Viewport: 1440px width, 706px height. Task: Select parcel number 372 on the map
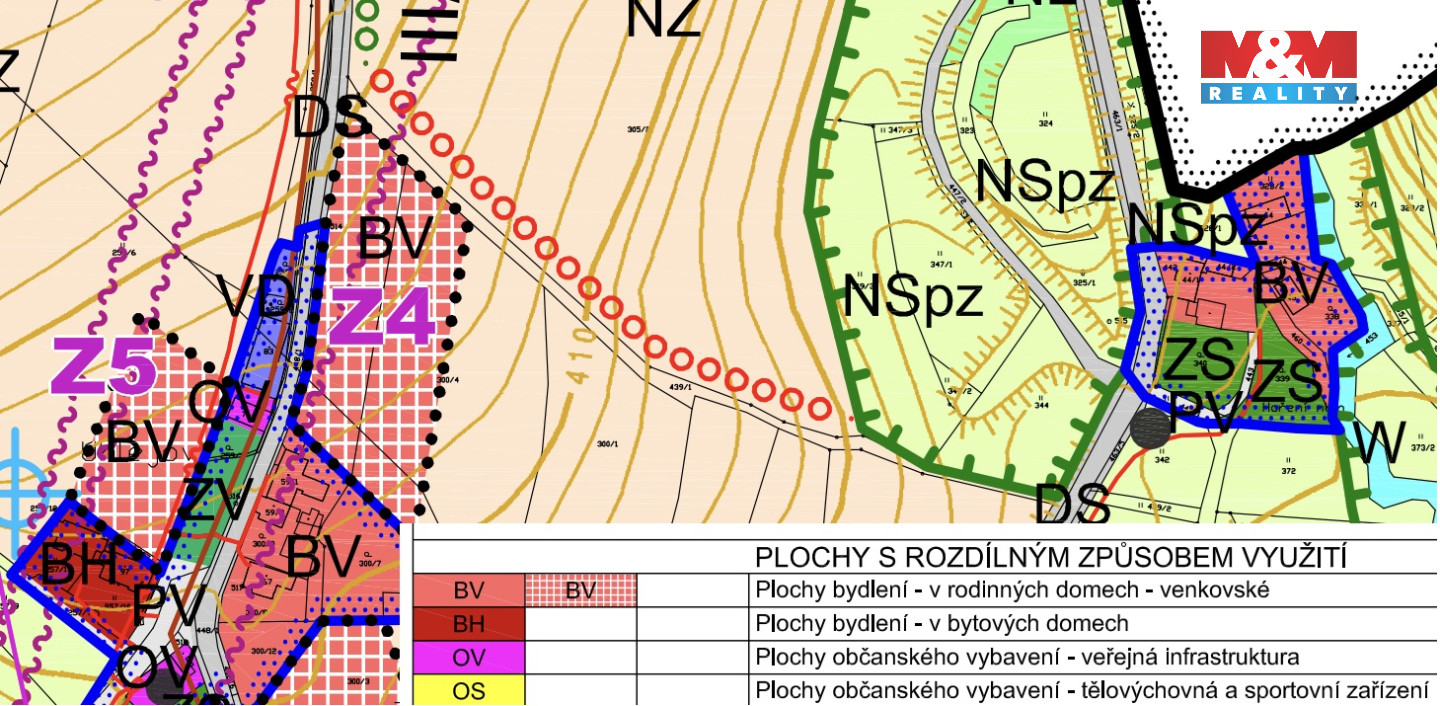pos(1287,470)
